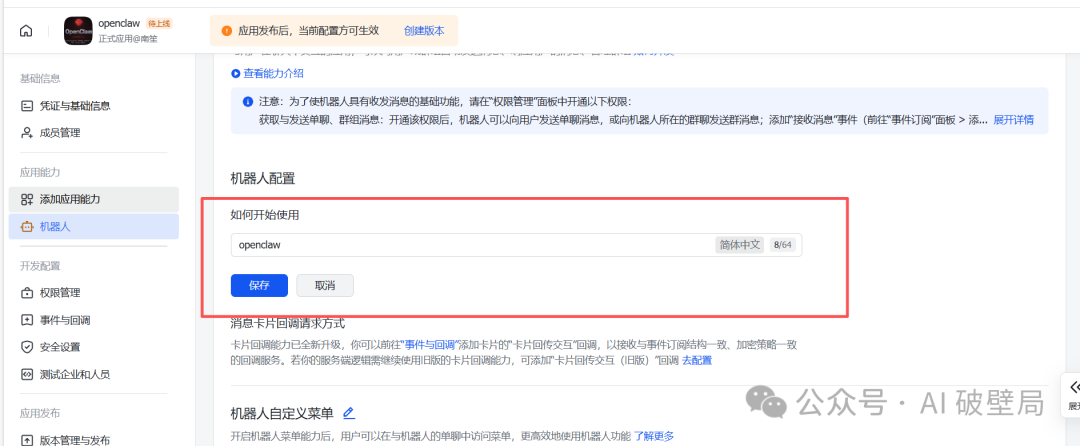Image resolution: width=1080 pixels, height=446 pixels.
Task: Click the robot icon beside 机器人
Action: [27, 226]
